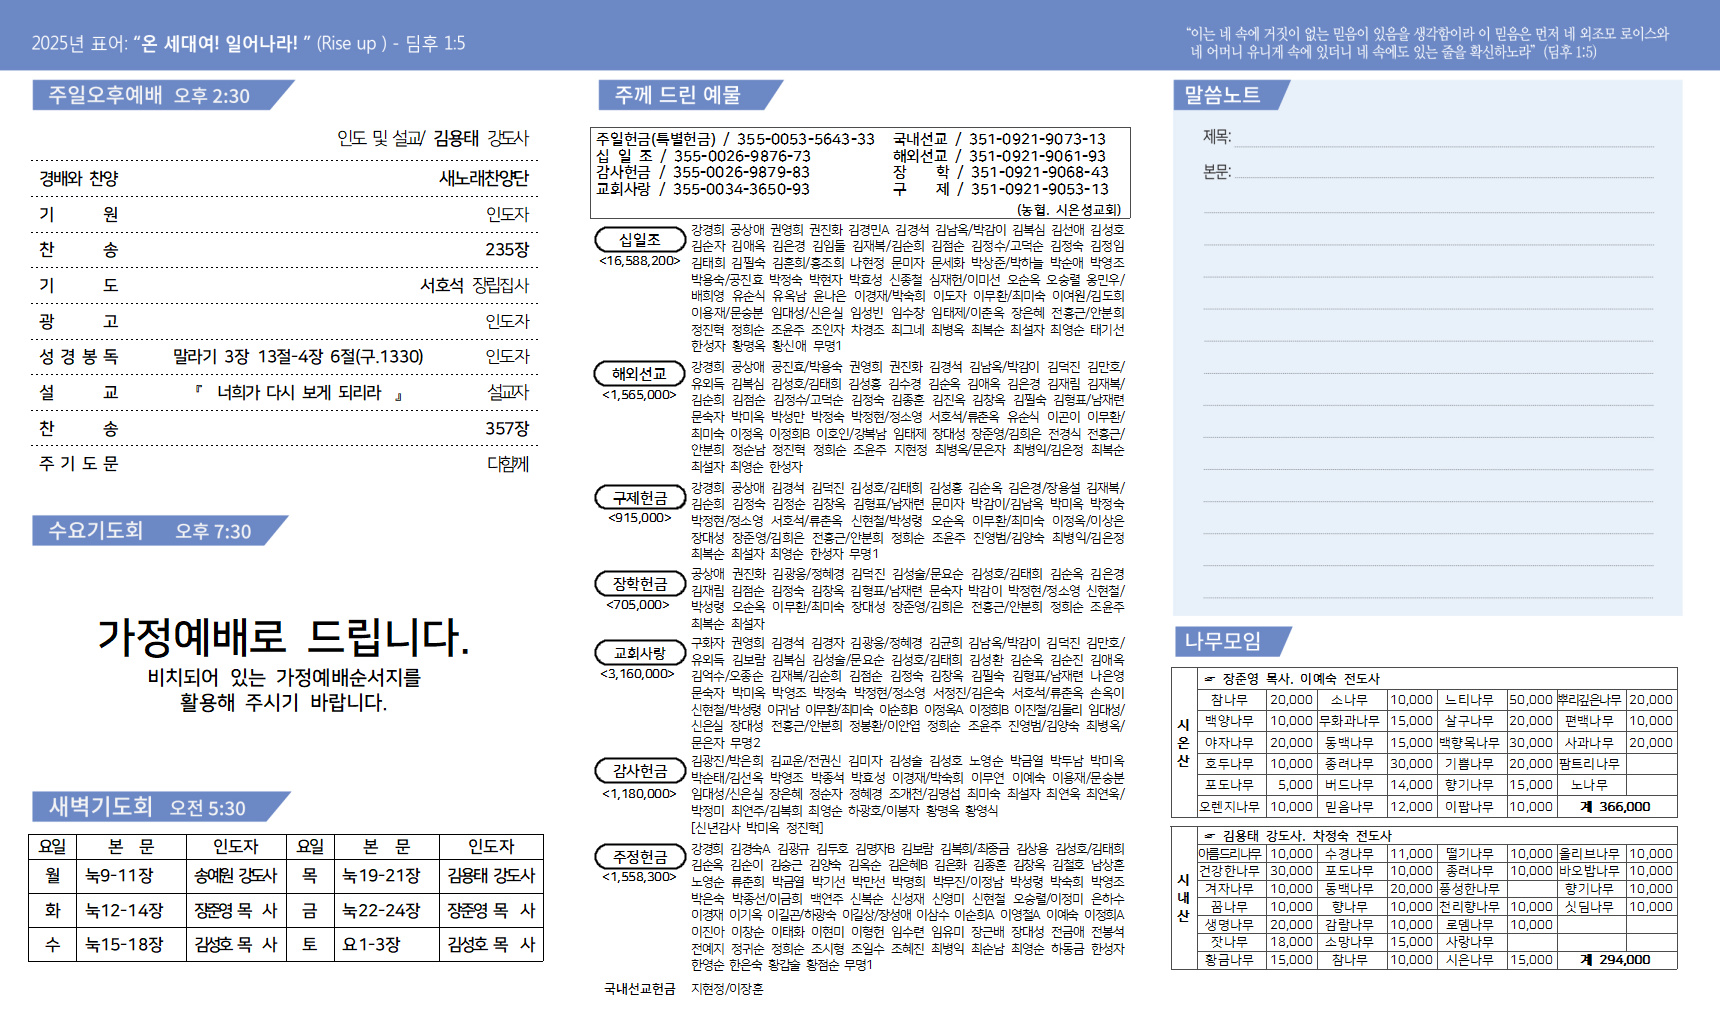Select the 구제헌금 offering label
The width and height of the screenshot is (1720, 1016).
pyautogui.click(x=640, y=497)
